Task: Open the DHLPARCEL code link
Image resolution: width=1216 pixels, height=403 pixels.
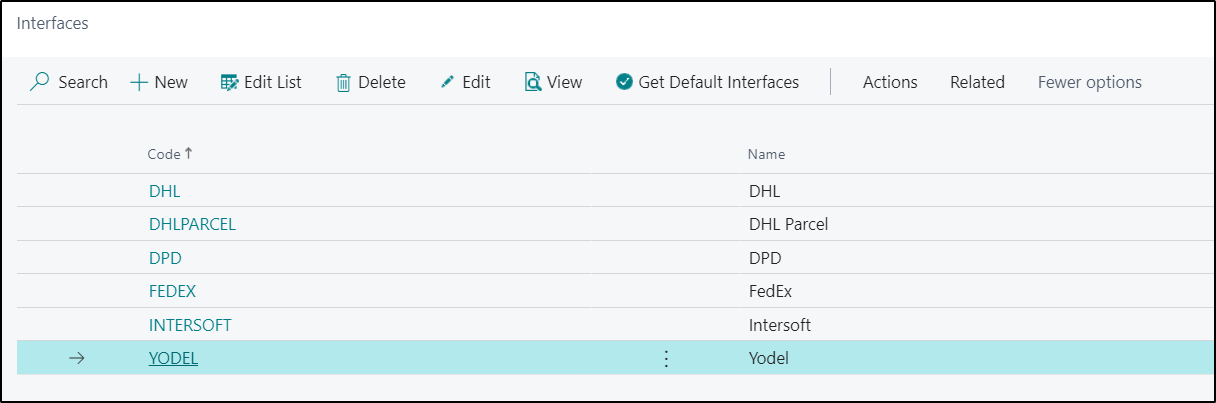Action: pyautogui.click(x=192, y=224)
